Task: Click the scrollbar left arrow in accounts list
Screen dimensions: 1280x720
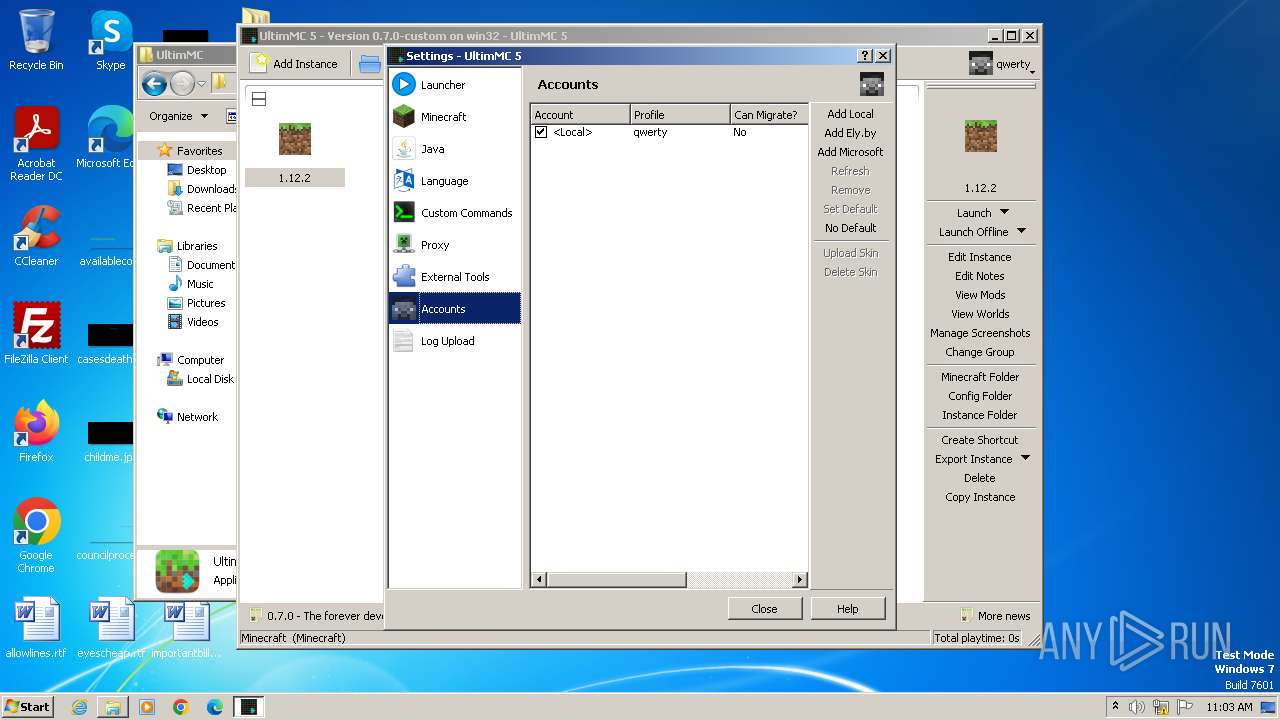Action: pos(539,580)
